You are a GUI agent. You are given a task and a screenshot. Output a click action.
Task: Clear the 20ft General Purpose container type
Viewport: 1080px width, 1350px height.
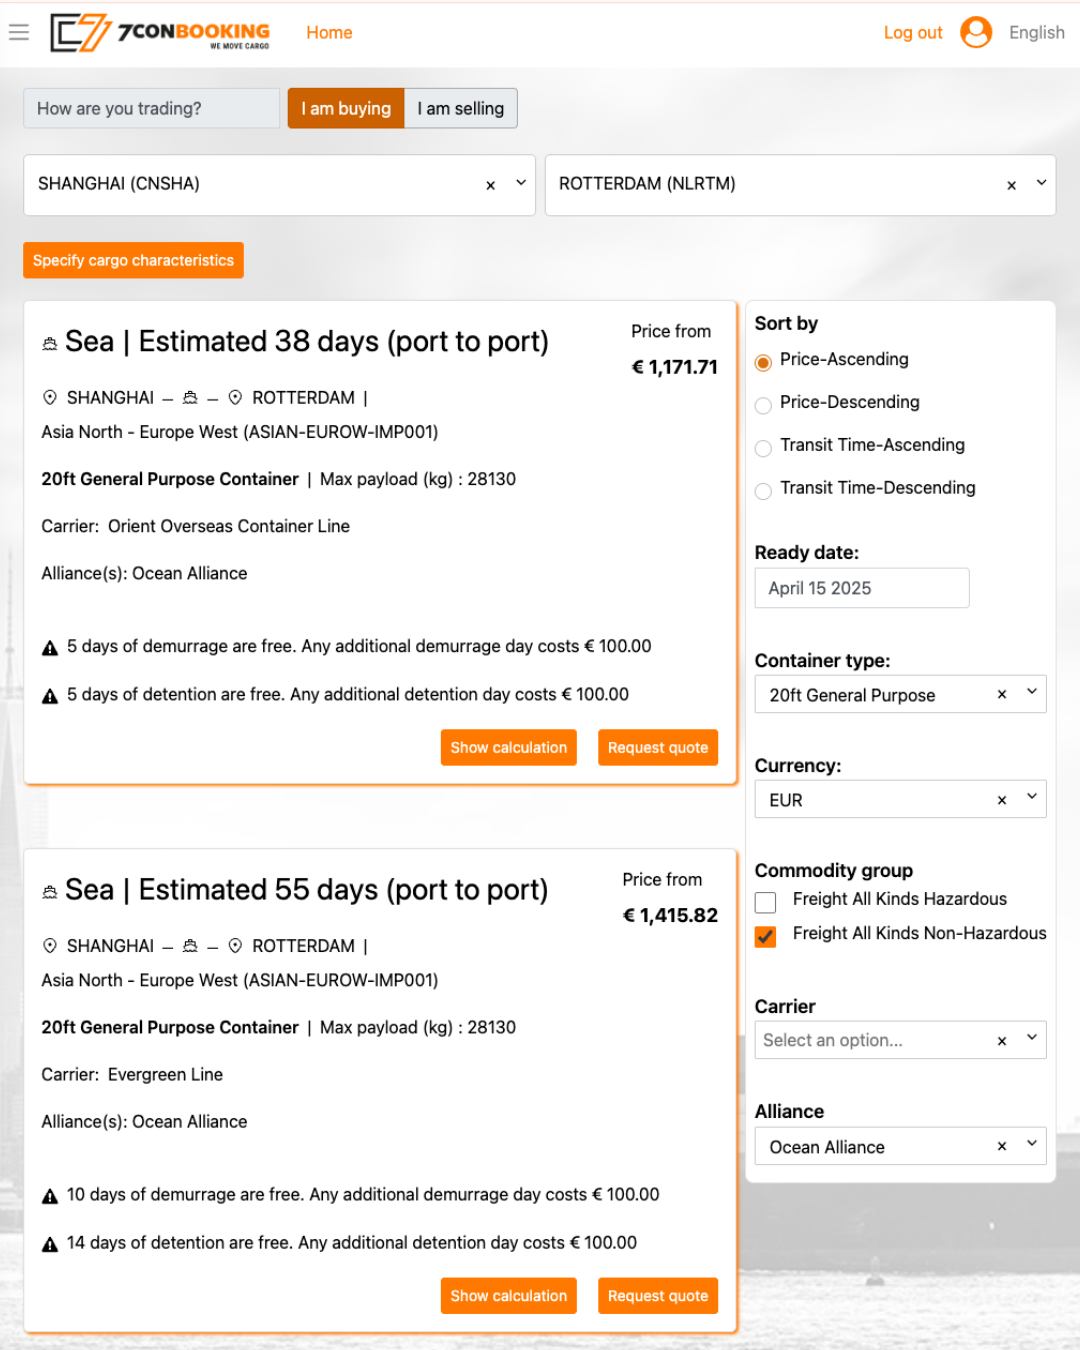pyautogui.click(x=1002, y=694)
